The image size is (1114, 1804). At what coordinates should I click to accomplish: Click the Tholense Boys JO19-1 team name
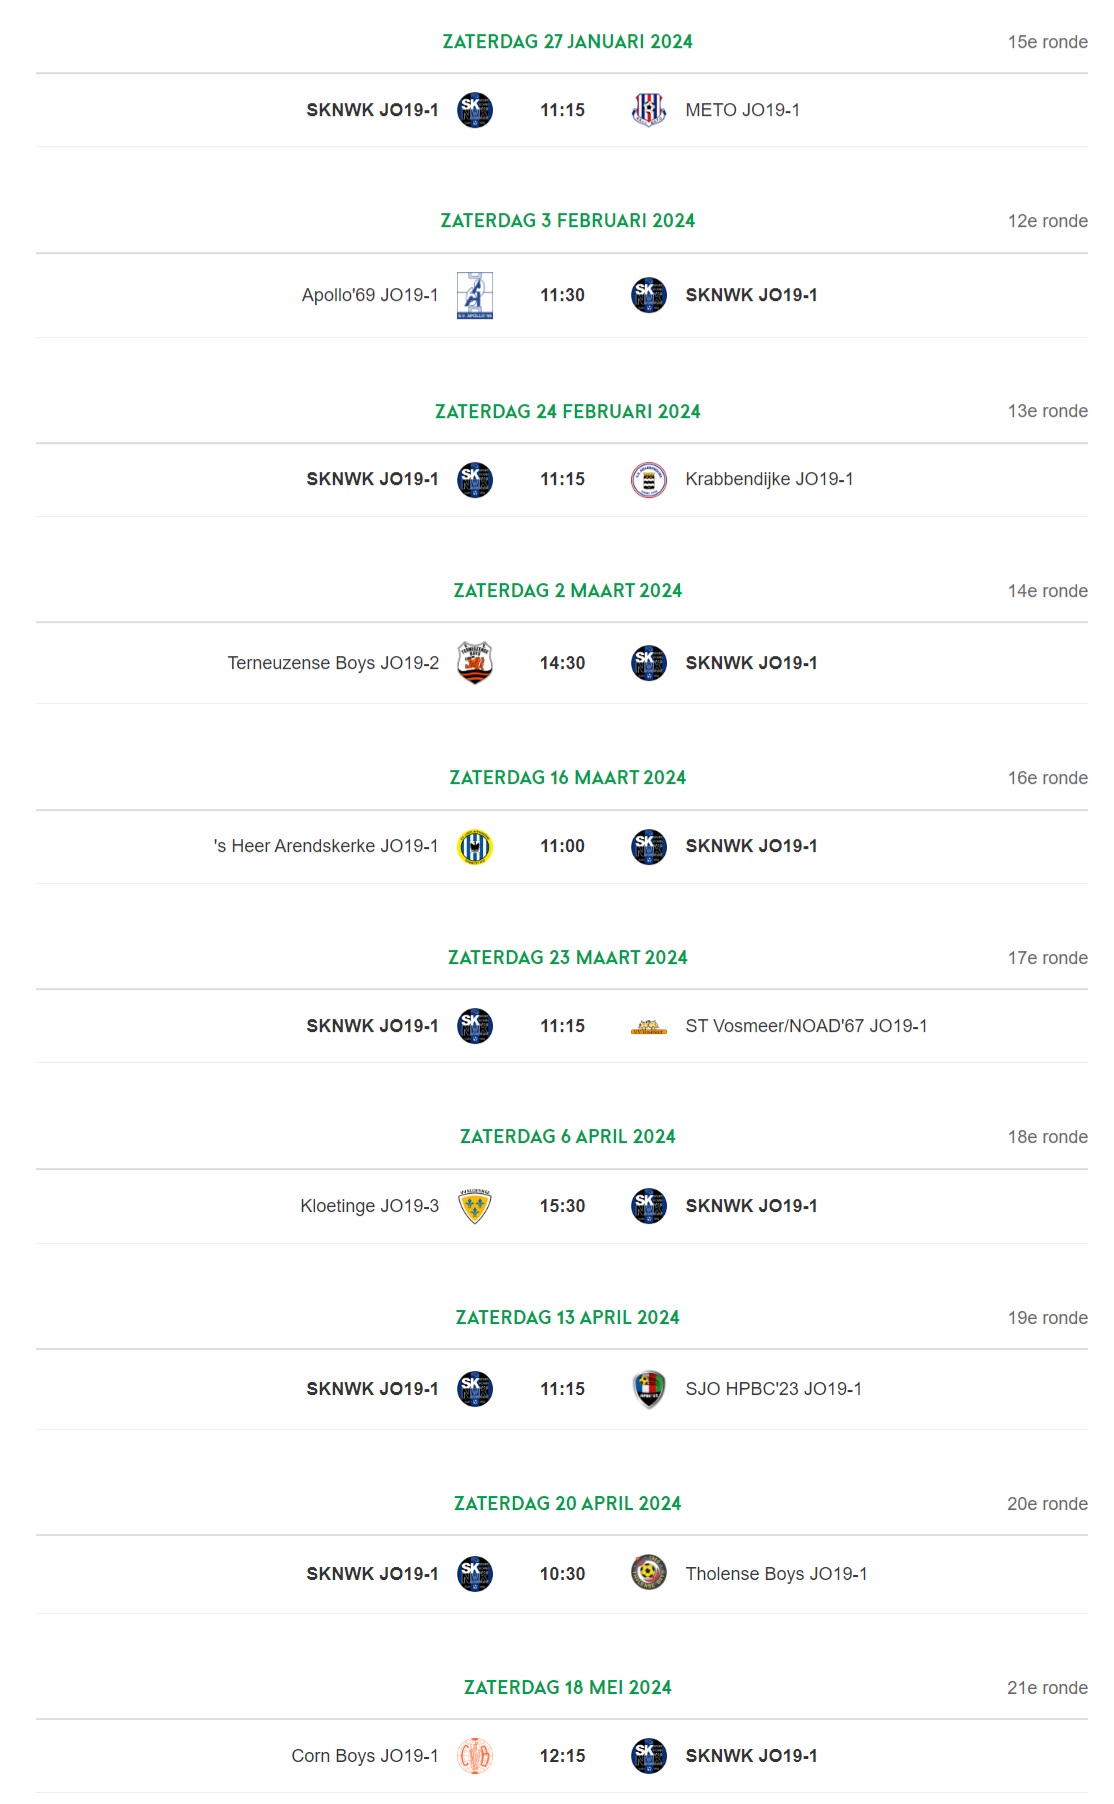pos(776,1574)
